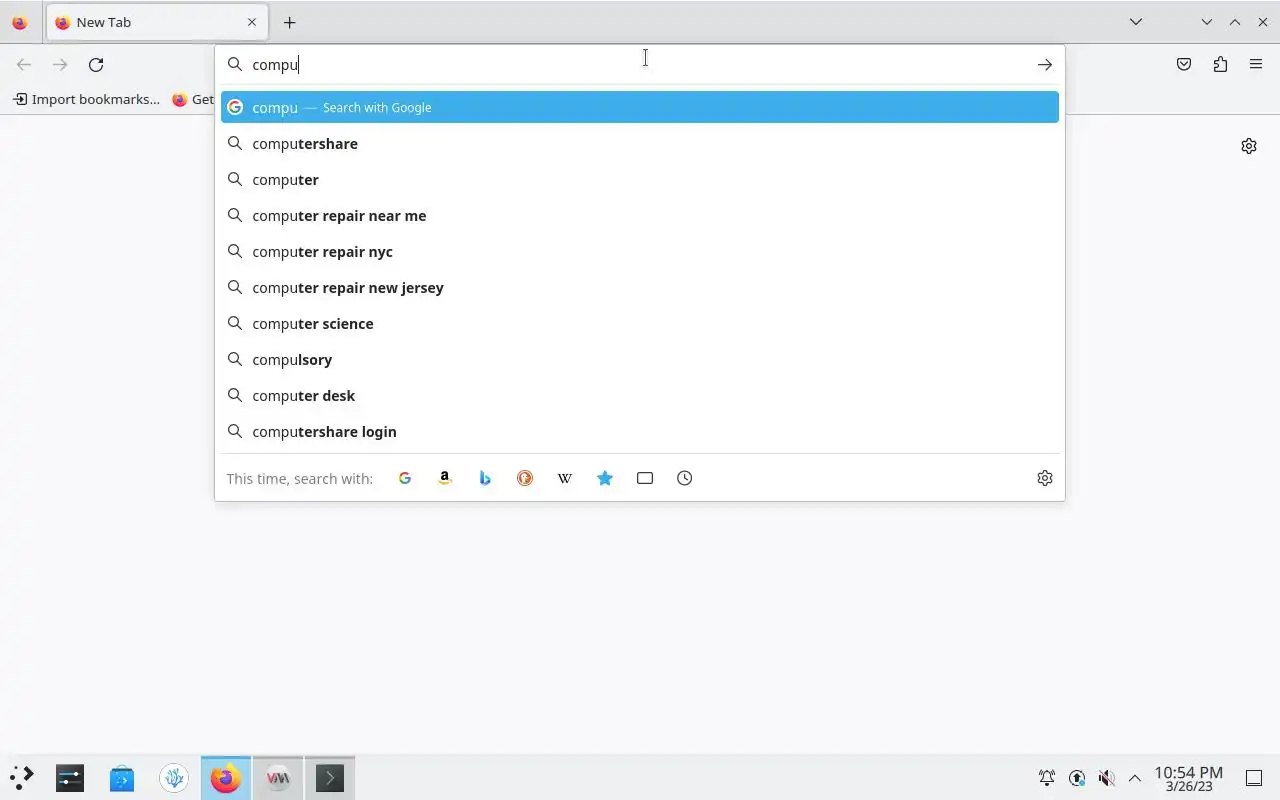Select 'computer repair new jersey' suggestion
1280x800 pixels.
pyautogui.click(x=640, y=288)
